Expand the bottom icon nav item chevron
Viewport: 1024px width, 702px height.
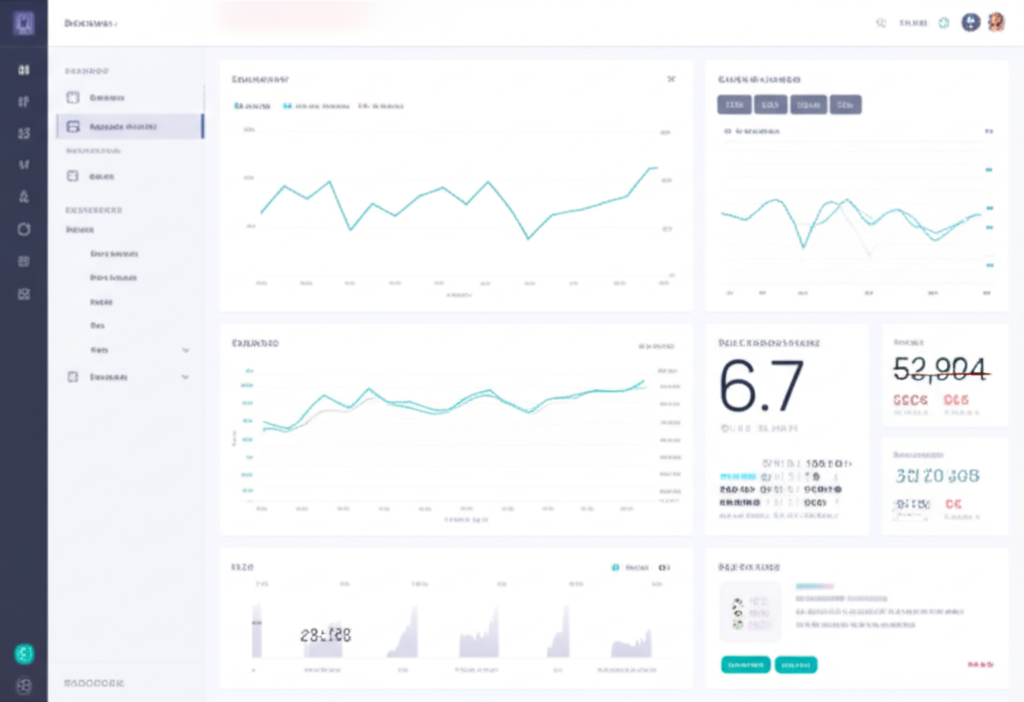click(x=185, y=377)
